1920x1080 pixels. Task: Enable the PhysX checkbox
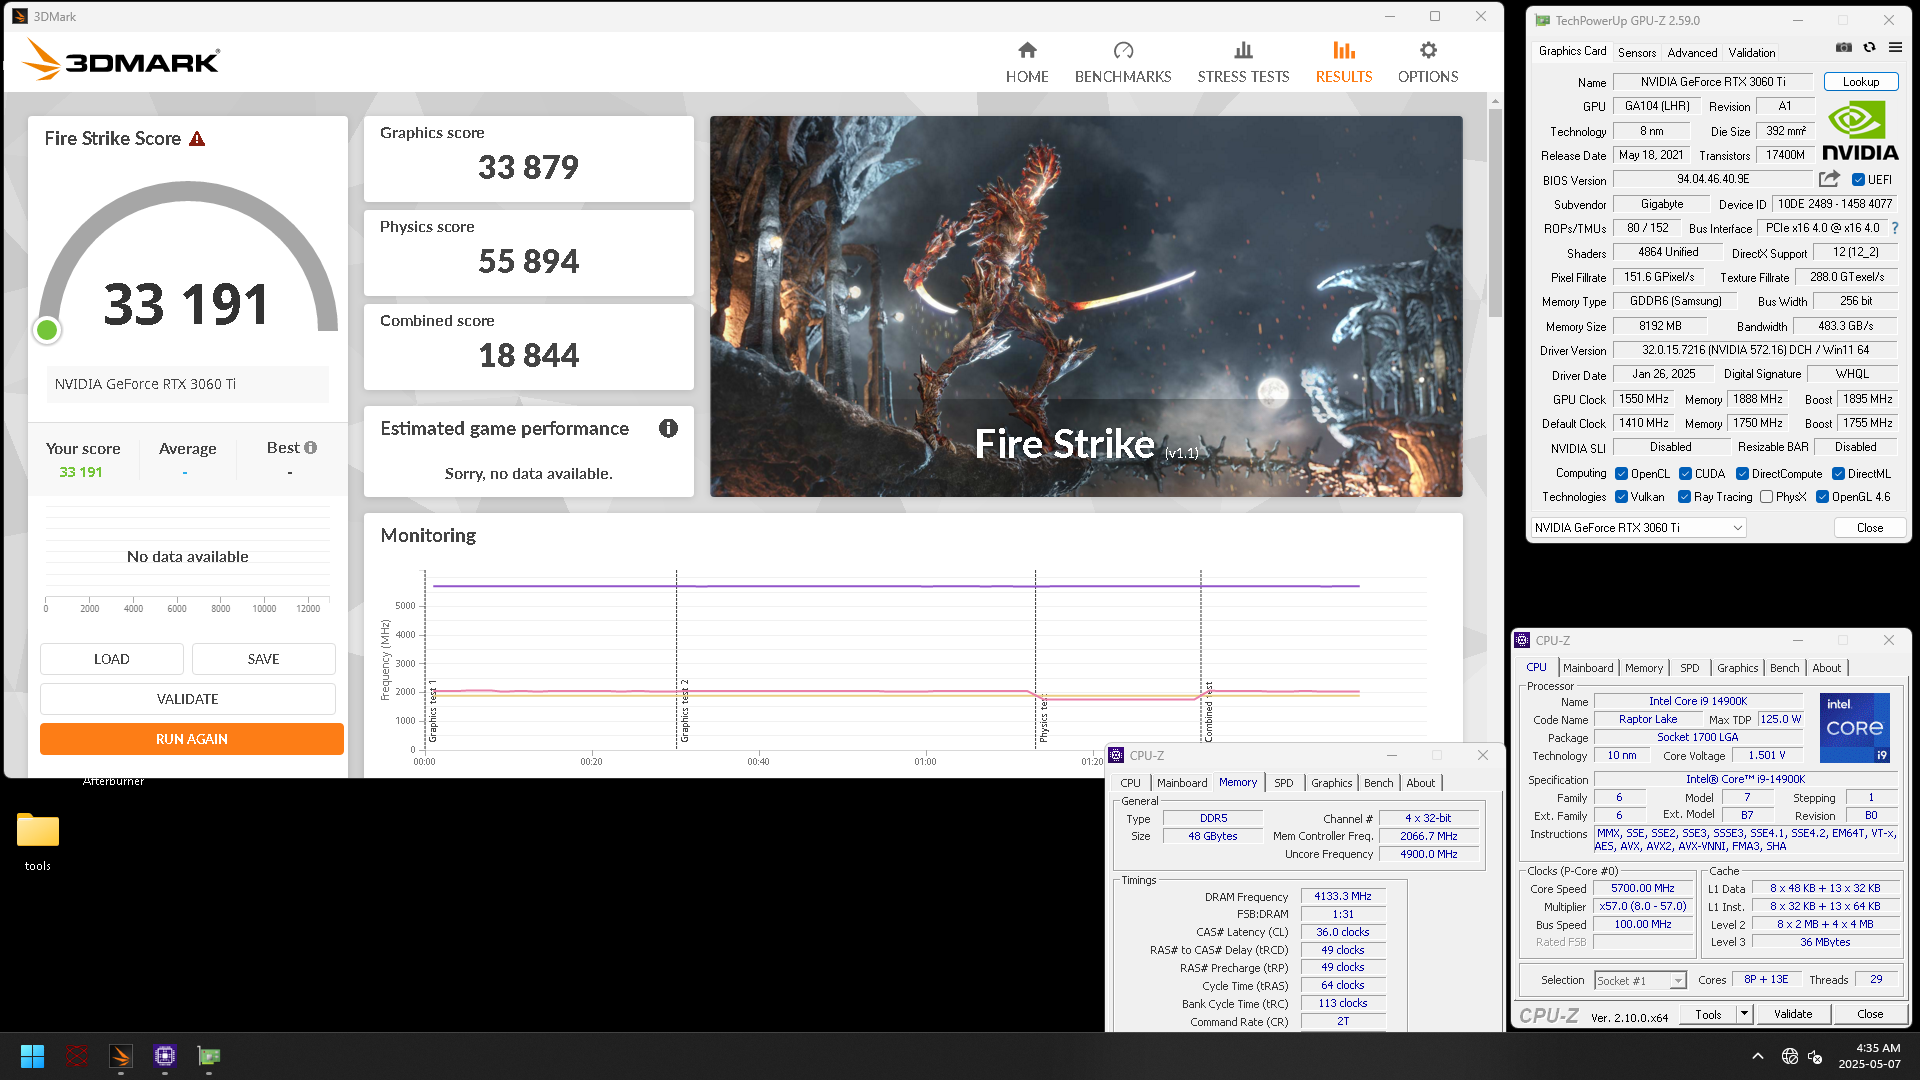click(x=1766, y=497)
